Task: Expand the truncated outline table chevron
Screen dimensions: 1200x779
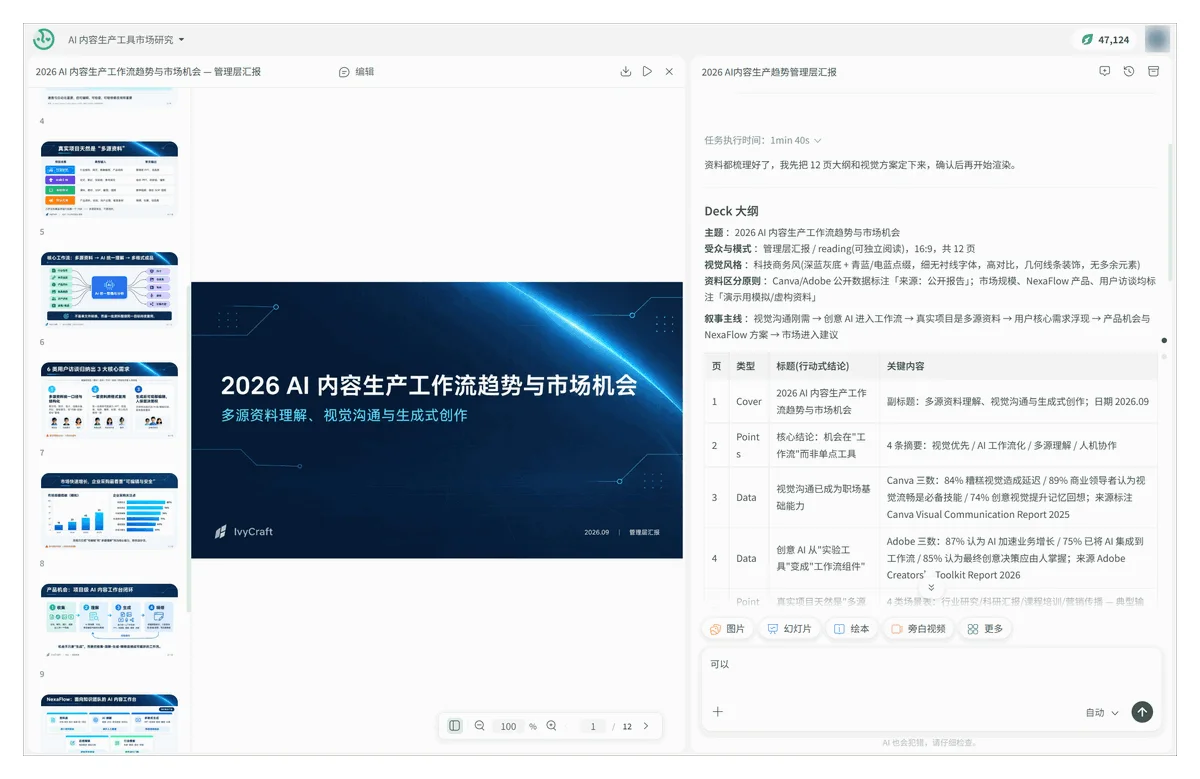Action: point(931,588)
